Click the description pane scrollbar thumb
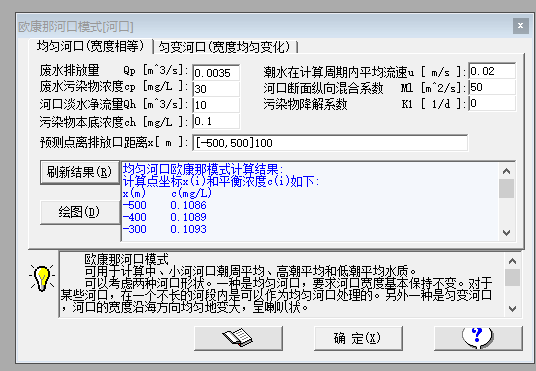Viewport: 536px width, 371px height. (512, 277)
